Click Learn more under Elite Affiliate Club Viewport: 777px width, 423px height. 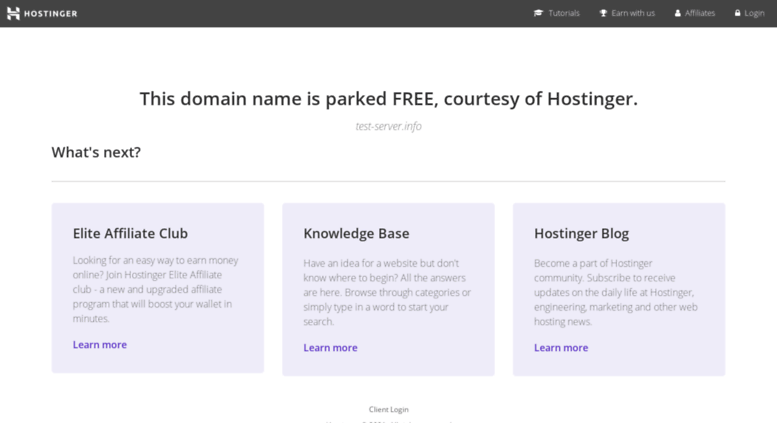click(x=100, y=345)
